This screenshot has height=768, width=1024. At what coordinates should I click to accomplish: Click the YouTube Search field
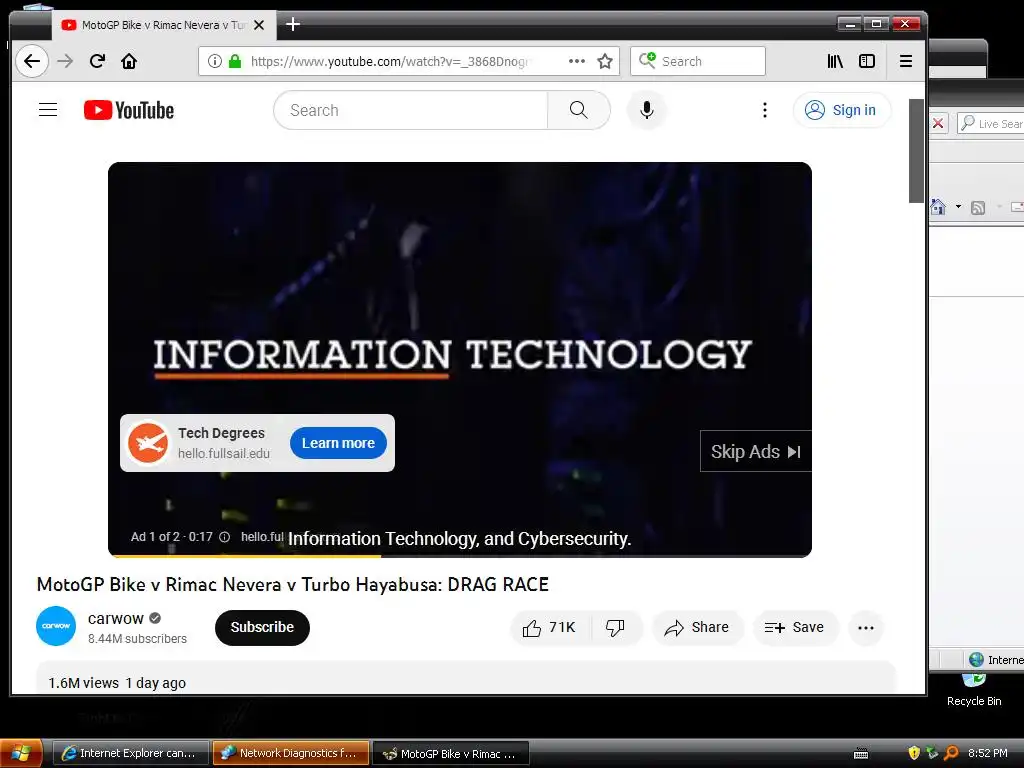(410, 110)
